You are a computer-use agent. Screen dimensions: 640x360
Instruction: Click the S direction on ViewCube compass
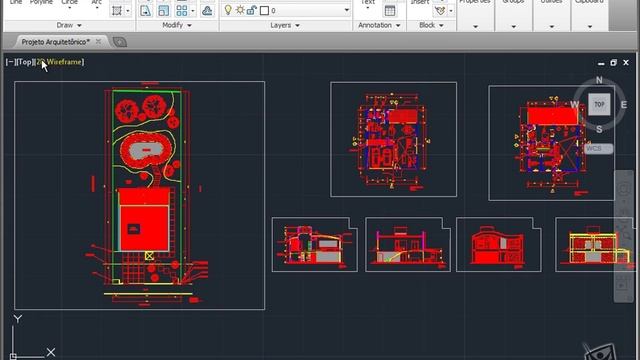coord(599,129)
